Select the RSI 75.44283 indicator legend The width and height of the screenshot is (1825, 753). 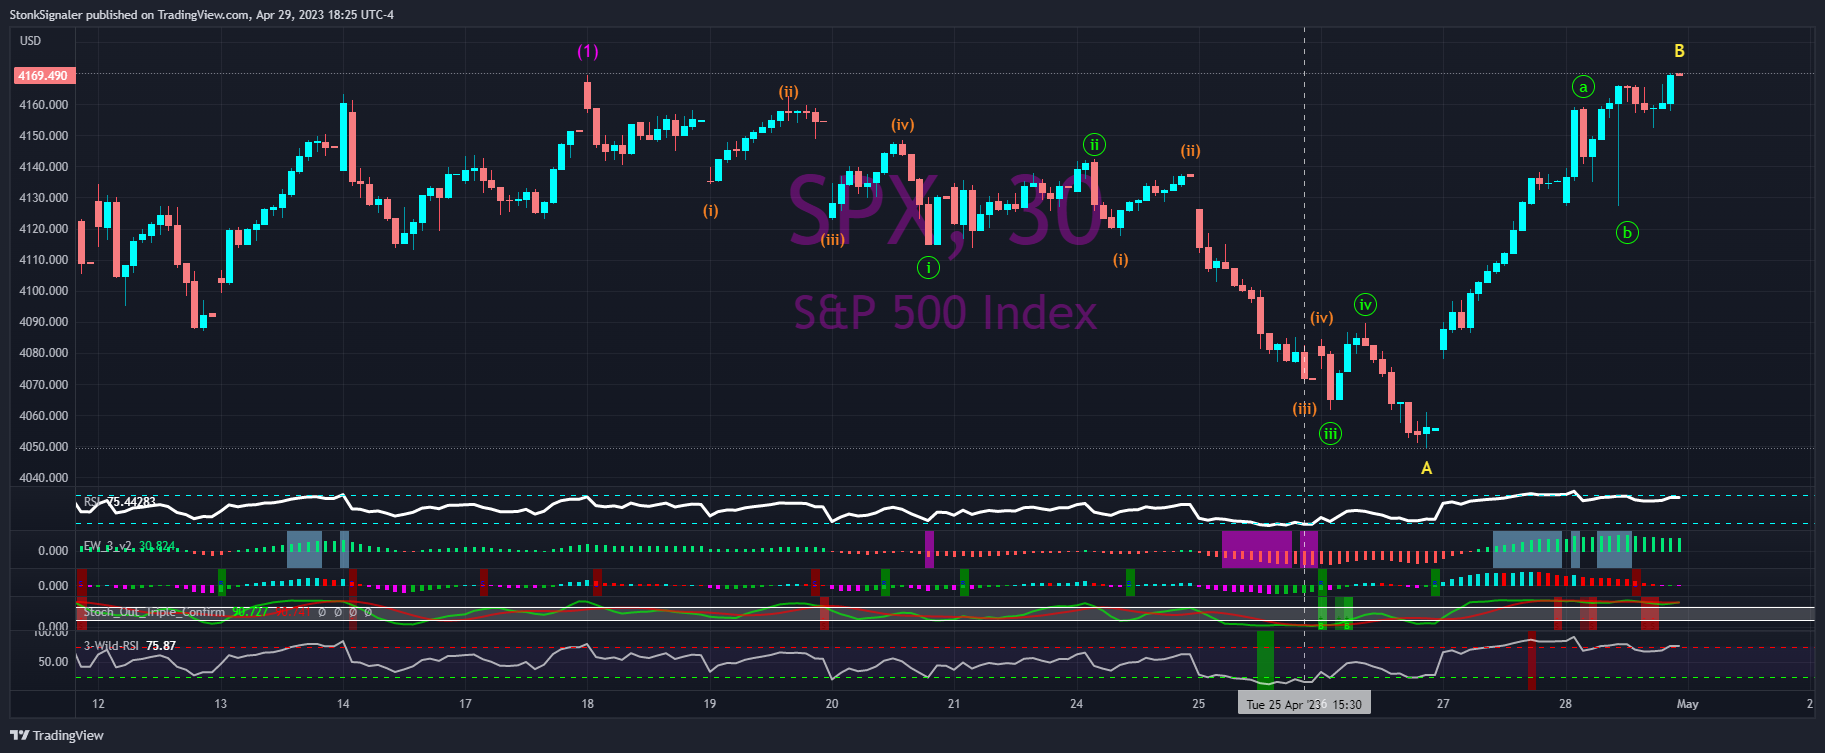pyautogui.click(x=120, y=502)
